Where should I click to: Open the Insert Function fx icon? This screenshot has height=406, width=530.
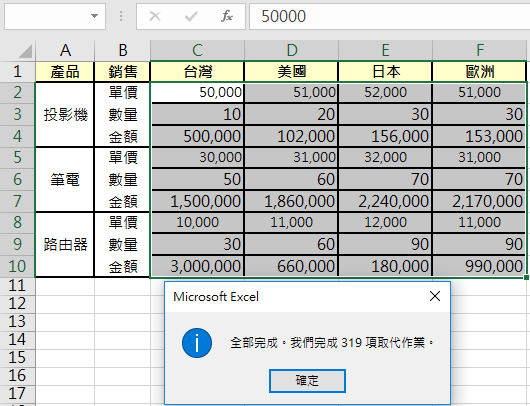227,16
